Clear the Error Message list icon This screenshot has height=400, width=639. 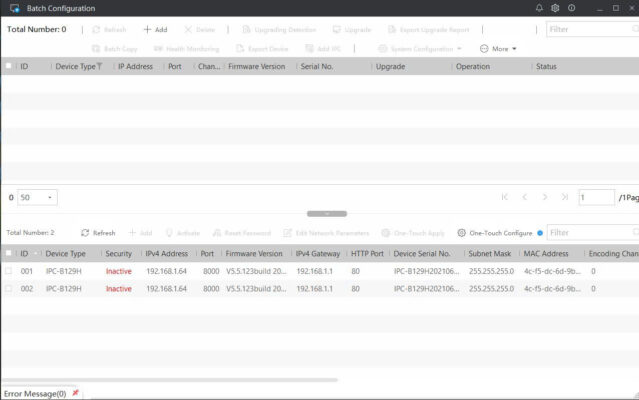(75, 393)
